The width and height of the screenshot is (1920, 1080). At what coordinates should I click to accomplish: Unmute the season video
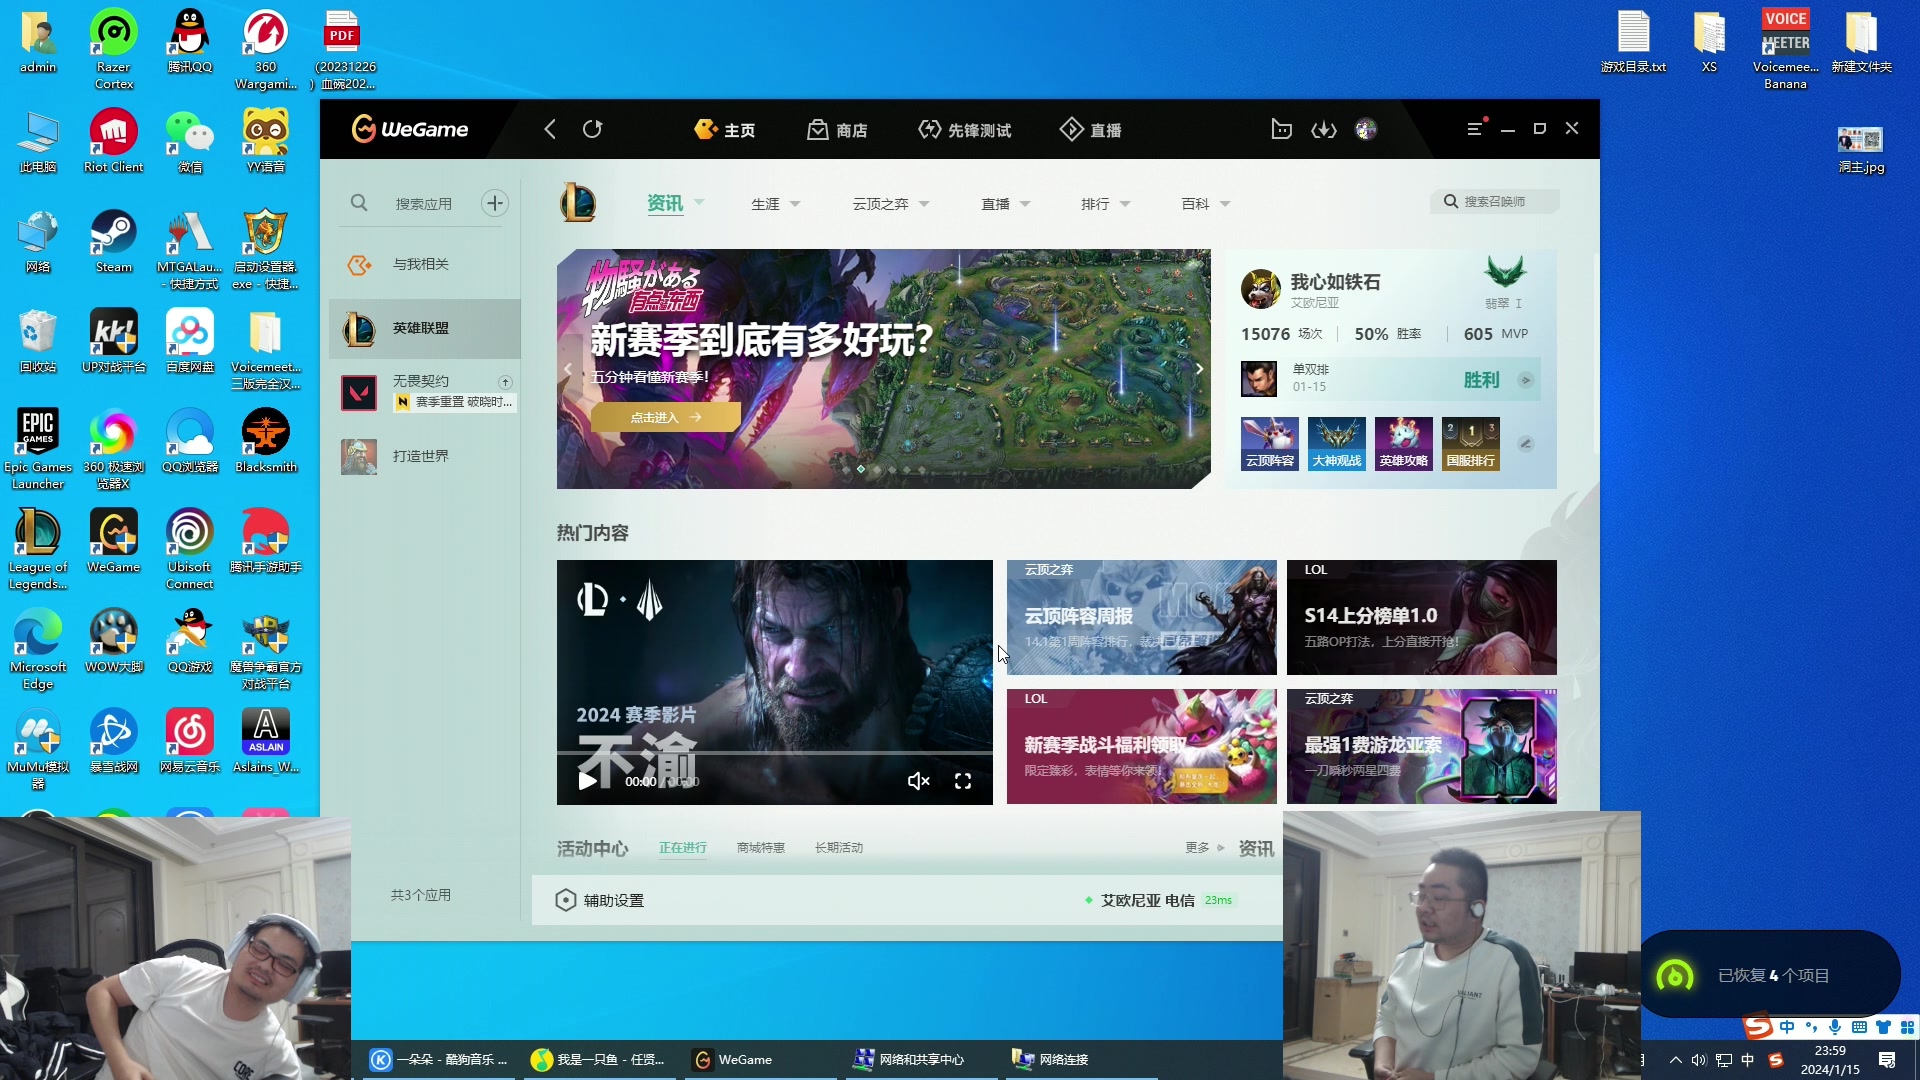(918, 781)
